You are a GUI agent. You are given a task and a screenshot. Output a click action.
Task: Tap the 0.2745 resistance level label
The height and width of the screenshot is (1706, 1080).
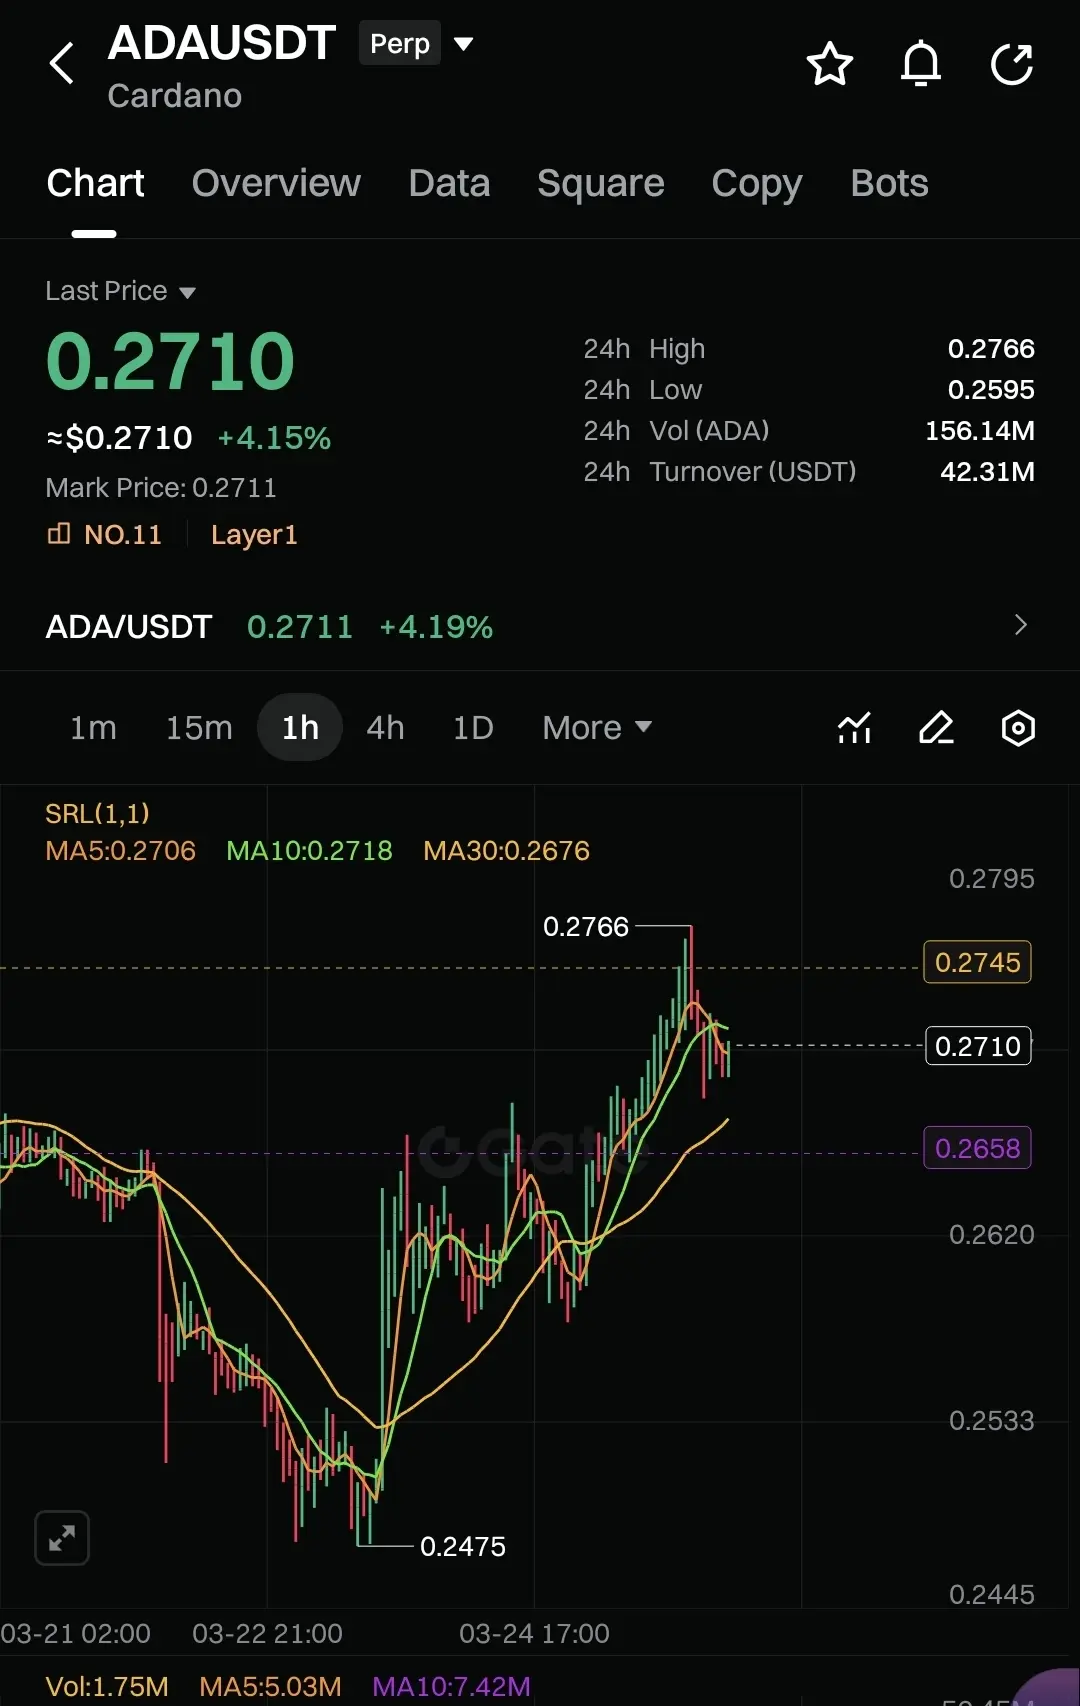[x=977, y=962]
